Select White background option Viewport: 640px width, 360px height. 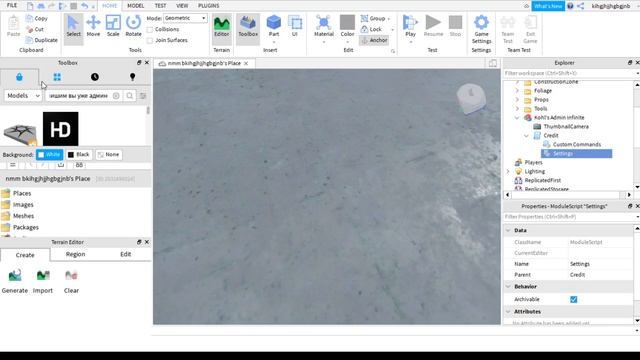pyautogui.click(x=49, y=155)
